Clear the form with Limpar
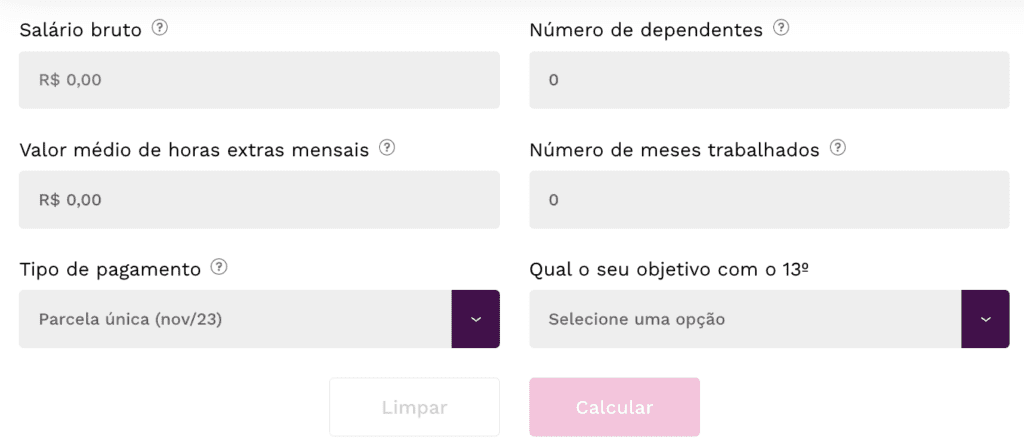 point(415,407)
